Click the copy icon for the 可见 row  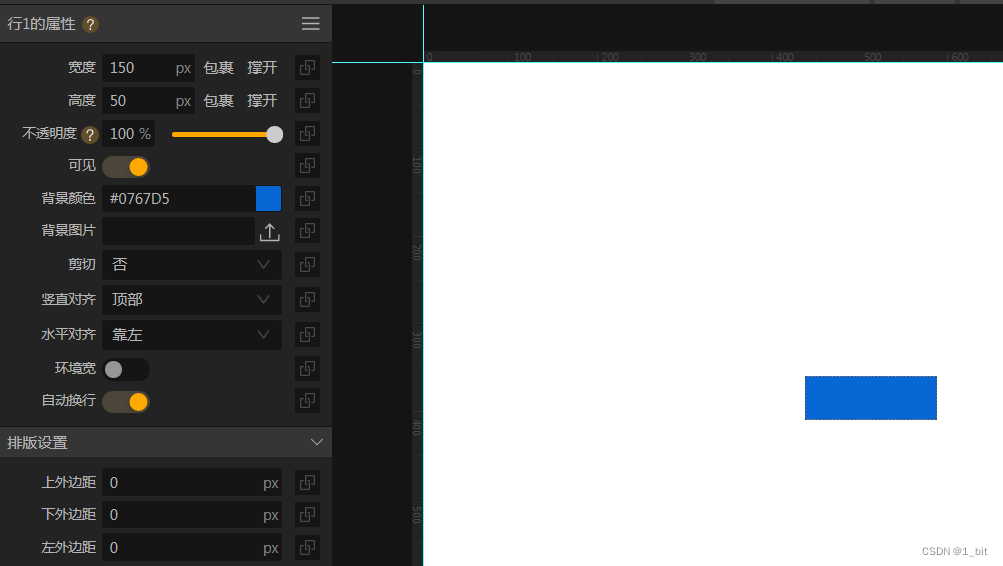(x=307, y=166)
